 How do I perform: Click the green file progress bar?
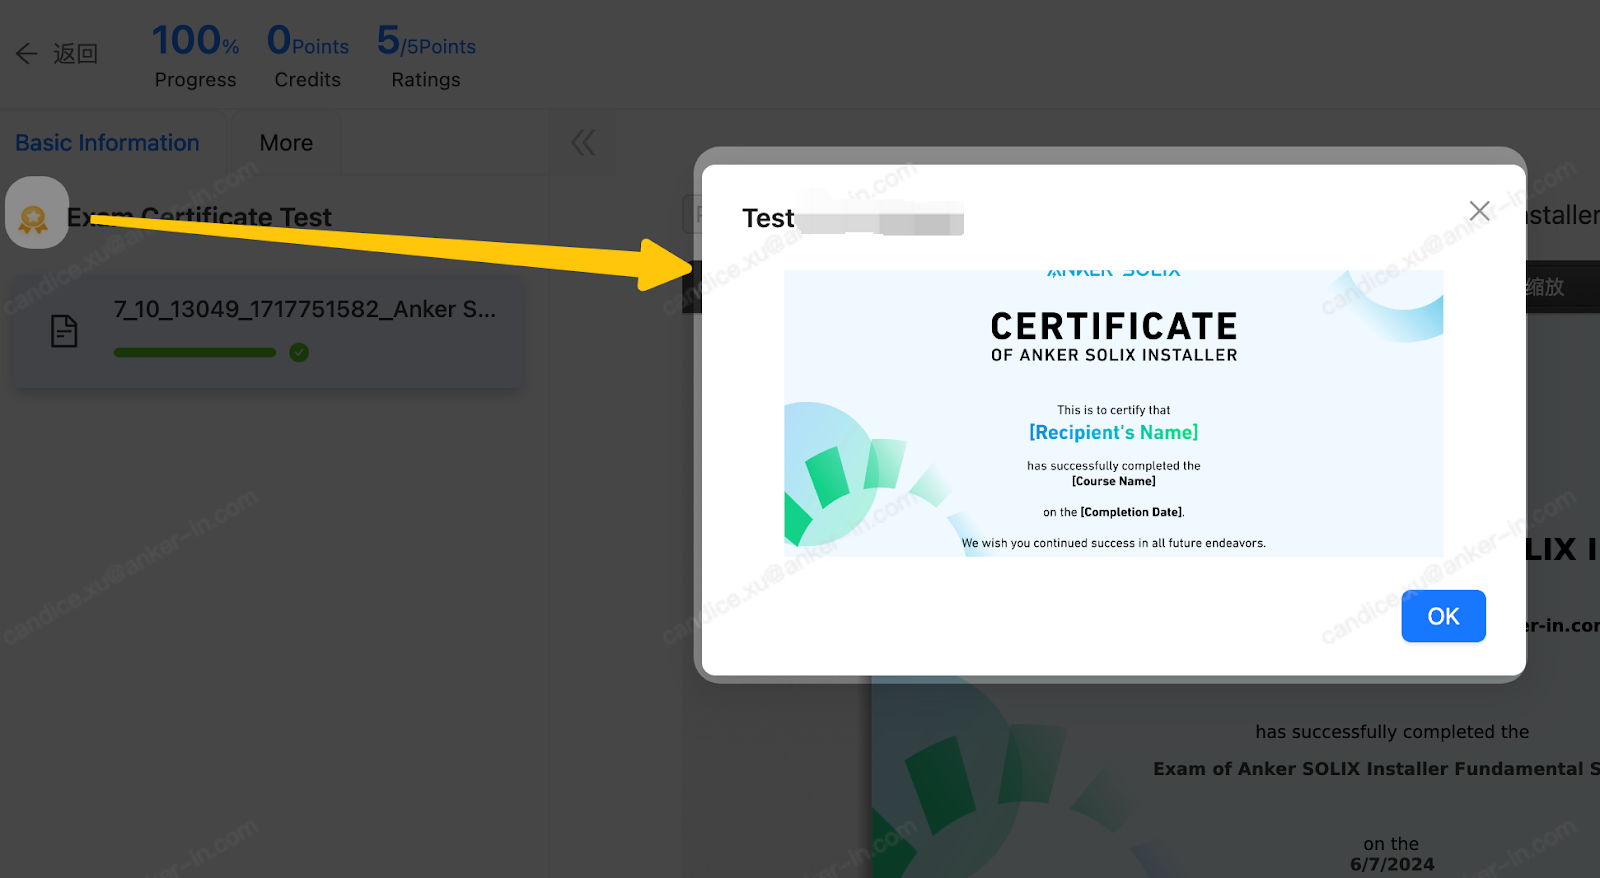pos(195,352)
